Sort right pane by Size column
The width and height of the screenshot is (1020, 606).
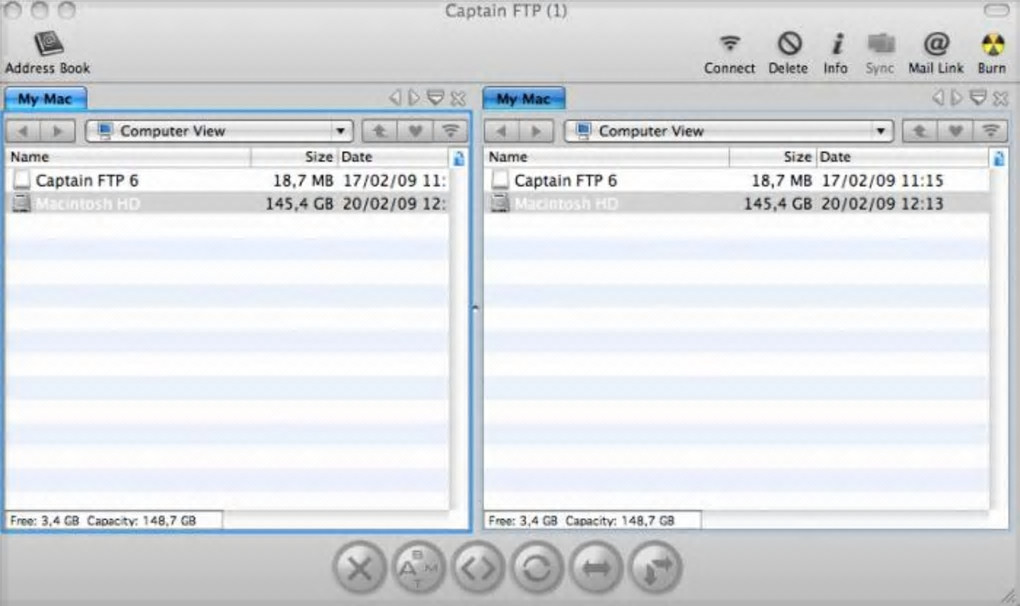click(773, 157)
